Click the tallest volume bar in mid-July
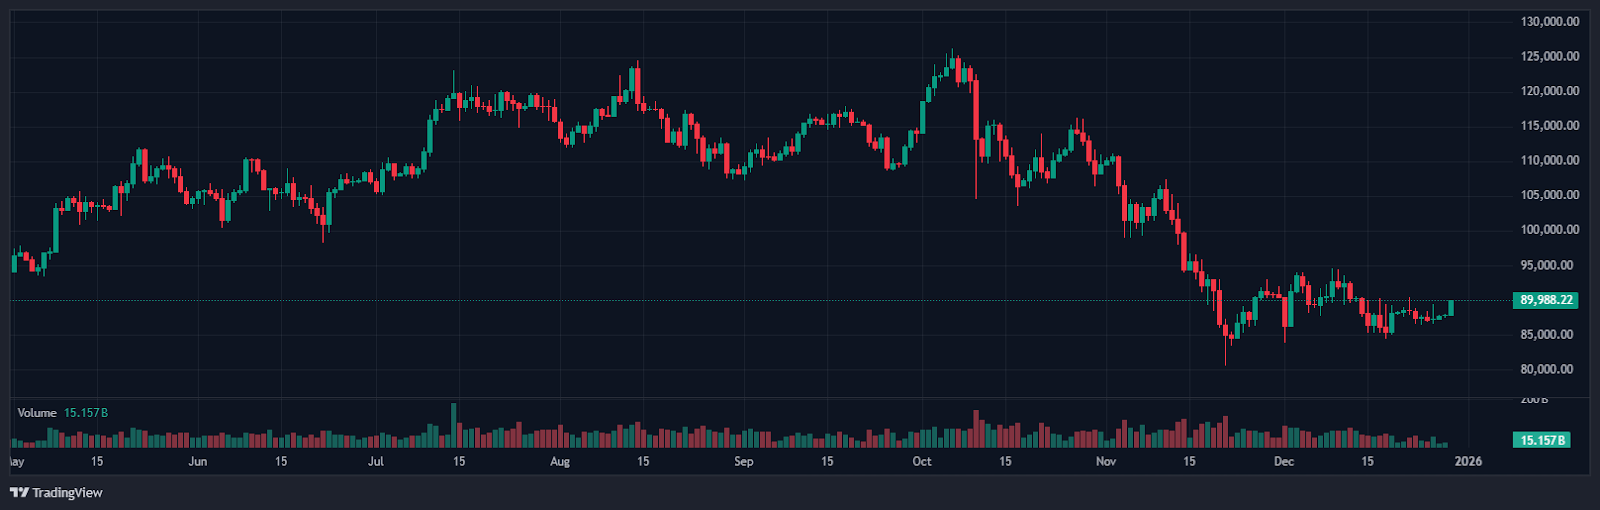Viewport: 1600px width, 510px height. (454, 425)
